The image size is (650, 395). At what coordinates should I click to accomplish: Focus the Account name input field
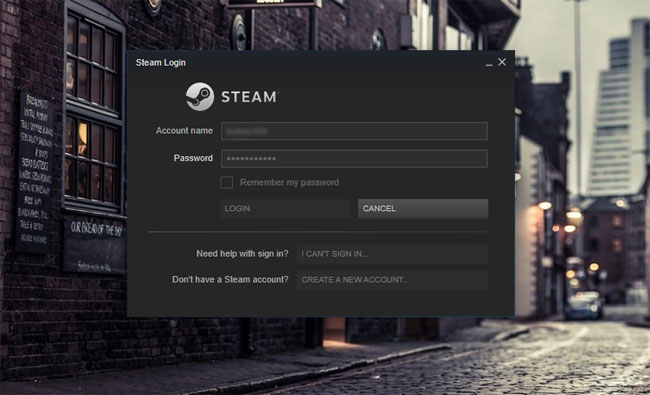(354, 131)
